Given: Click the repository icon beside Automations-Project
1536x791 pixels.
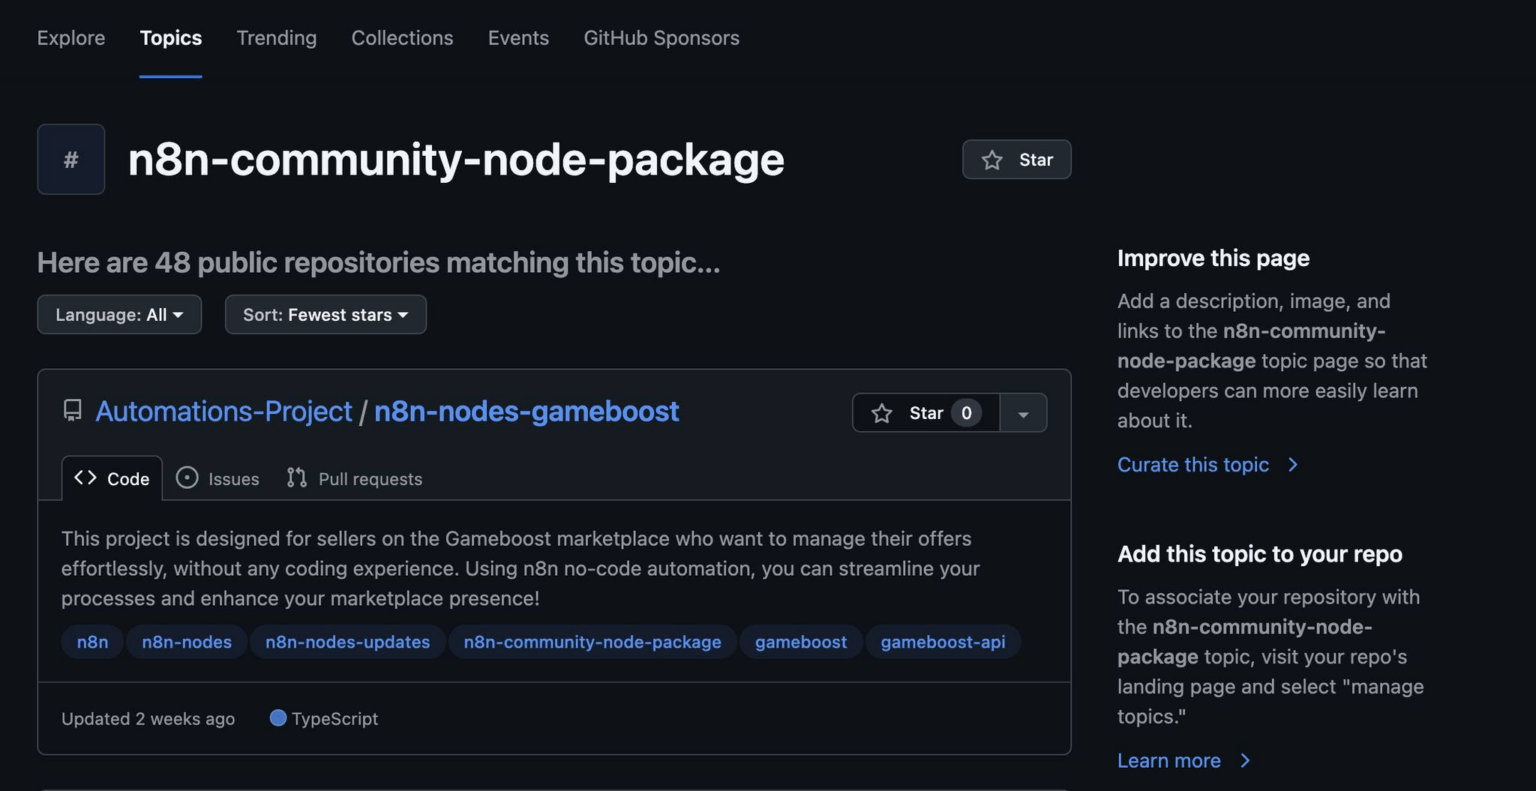Looking at the screenshot, I should coord(72,411).
